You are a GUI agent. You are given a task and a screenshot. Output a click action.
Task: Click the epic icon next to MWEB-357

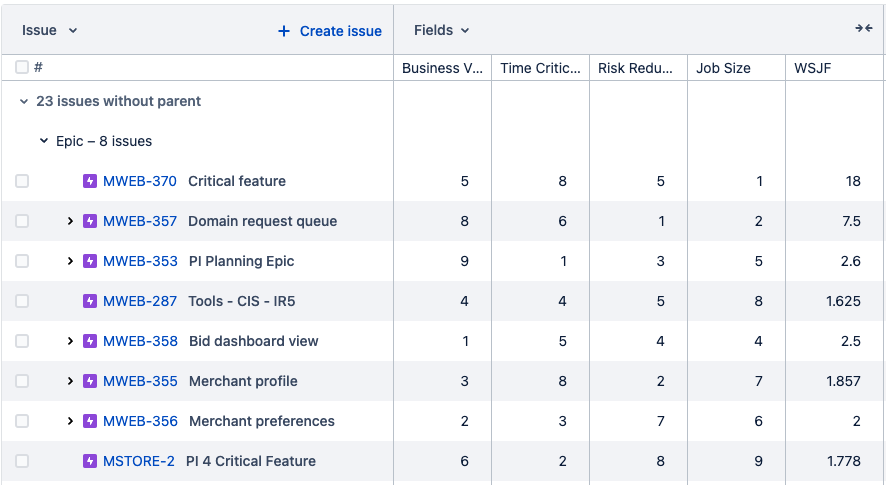[90, 221]
